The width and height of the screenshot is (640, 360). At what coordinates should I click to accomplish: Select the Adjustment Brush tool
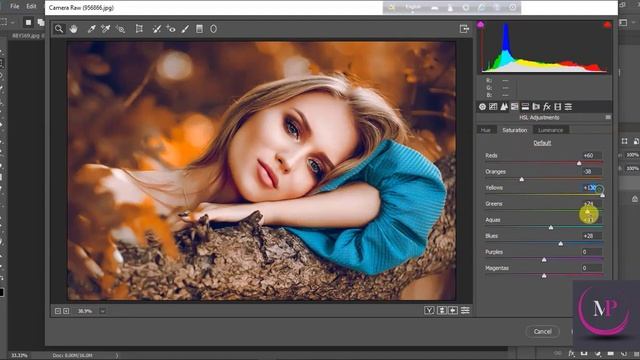(185, 29)
